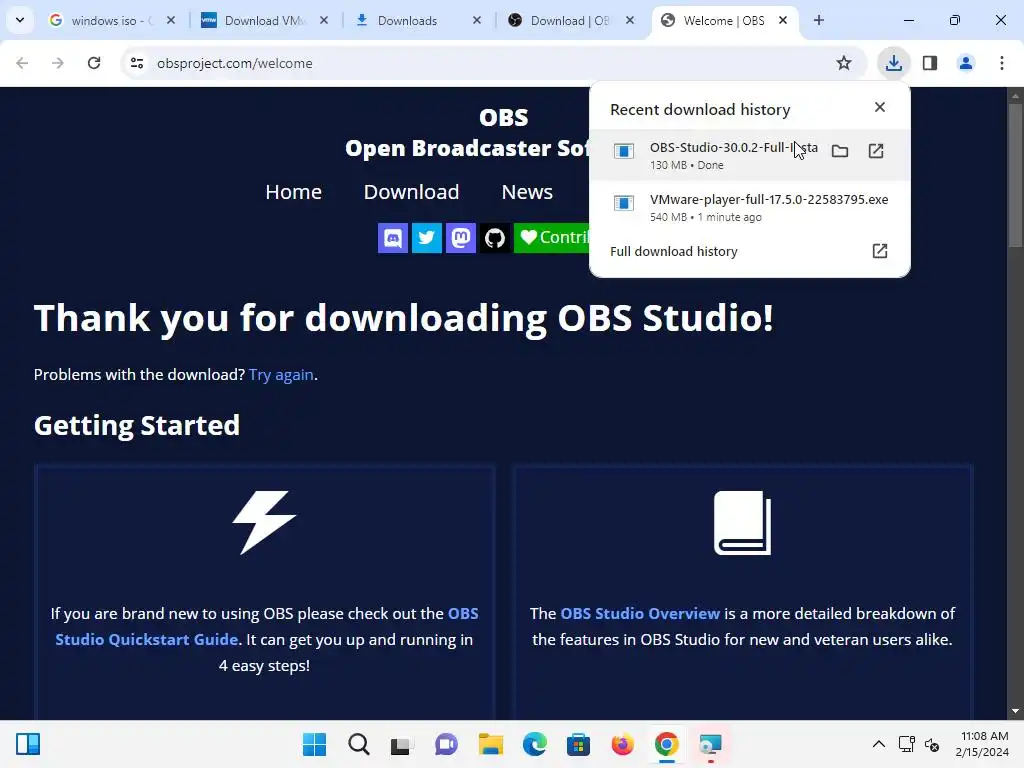Select the OBS-Studio-30.0.2 download file name
Viewport: 1024px width, 768px height.
pyautogui.click(x=733, y=148)
